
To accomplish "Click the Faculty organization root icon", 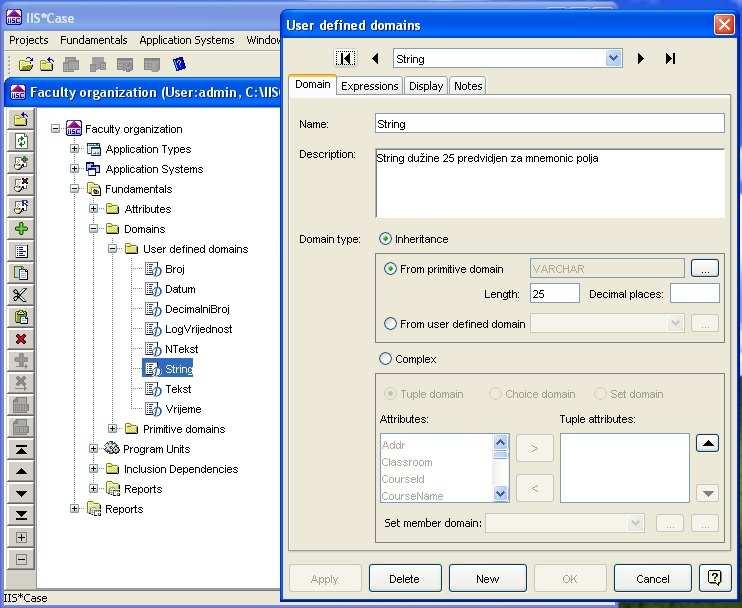I will (74, 128).
